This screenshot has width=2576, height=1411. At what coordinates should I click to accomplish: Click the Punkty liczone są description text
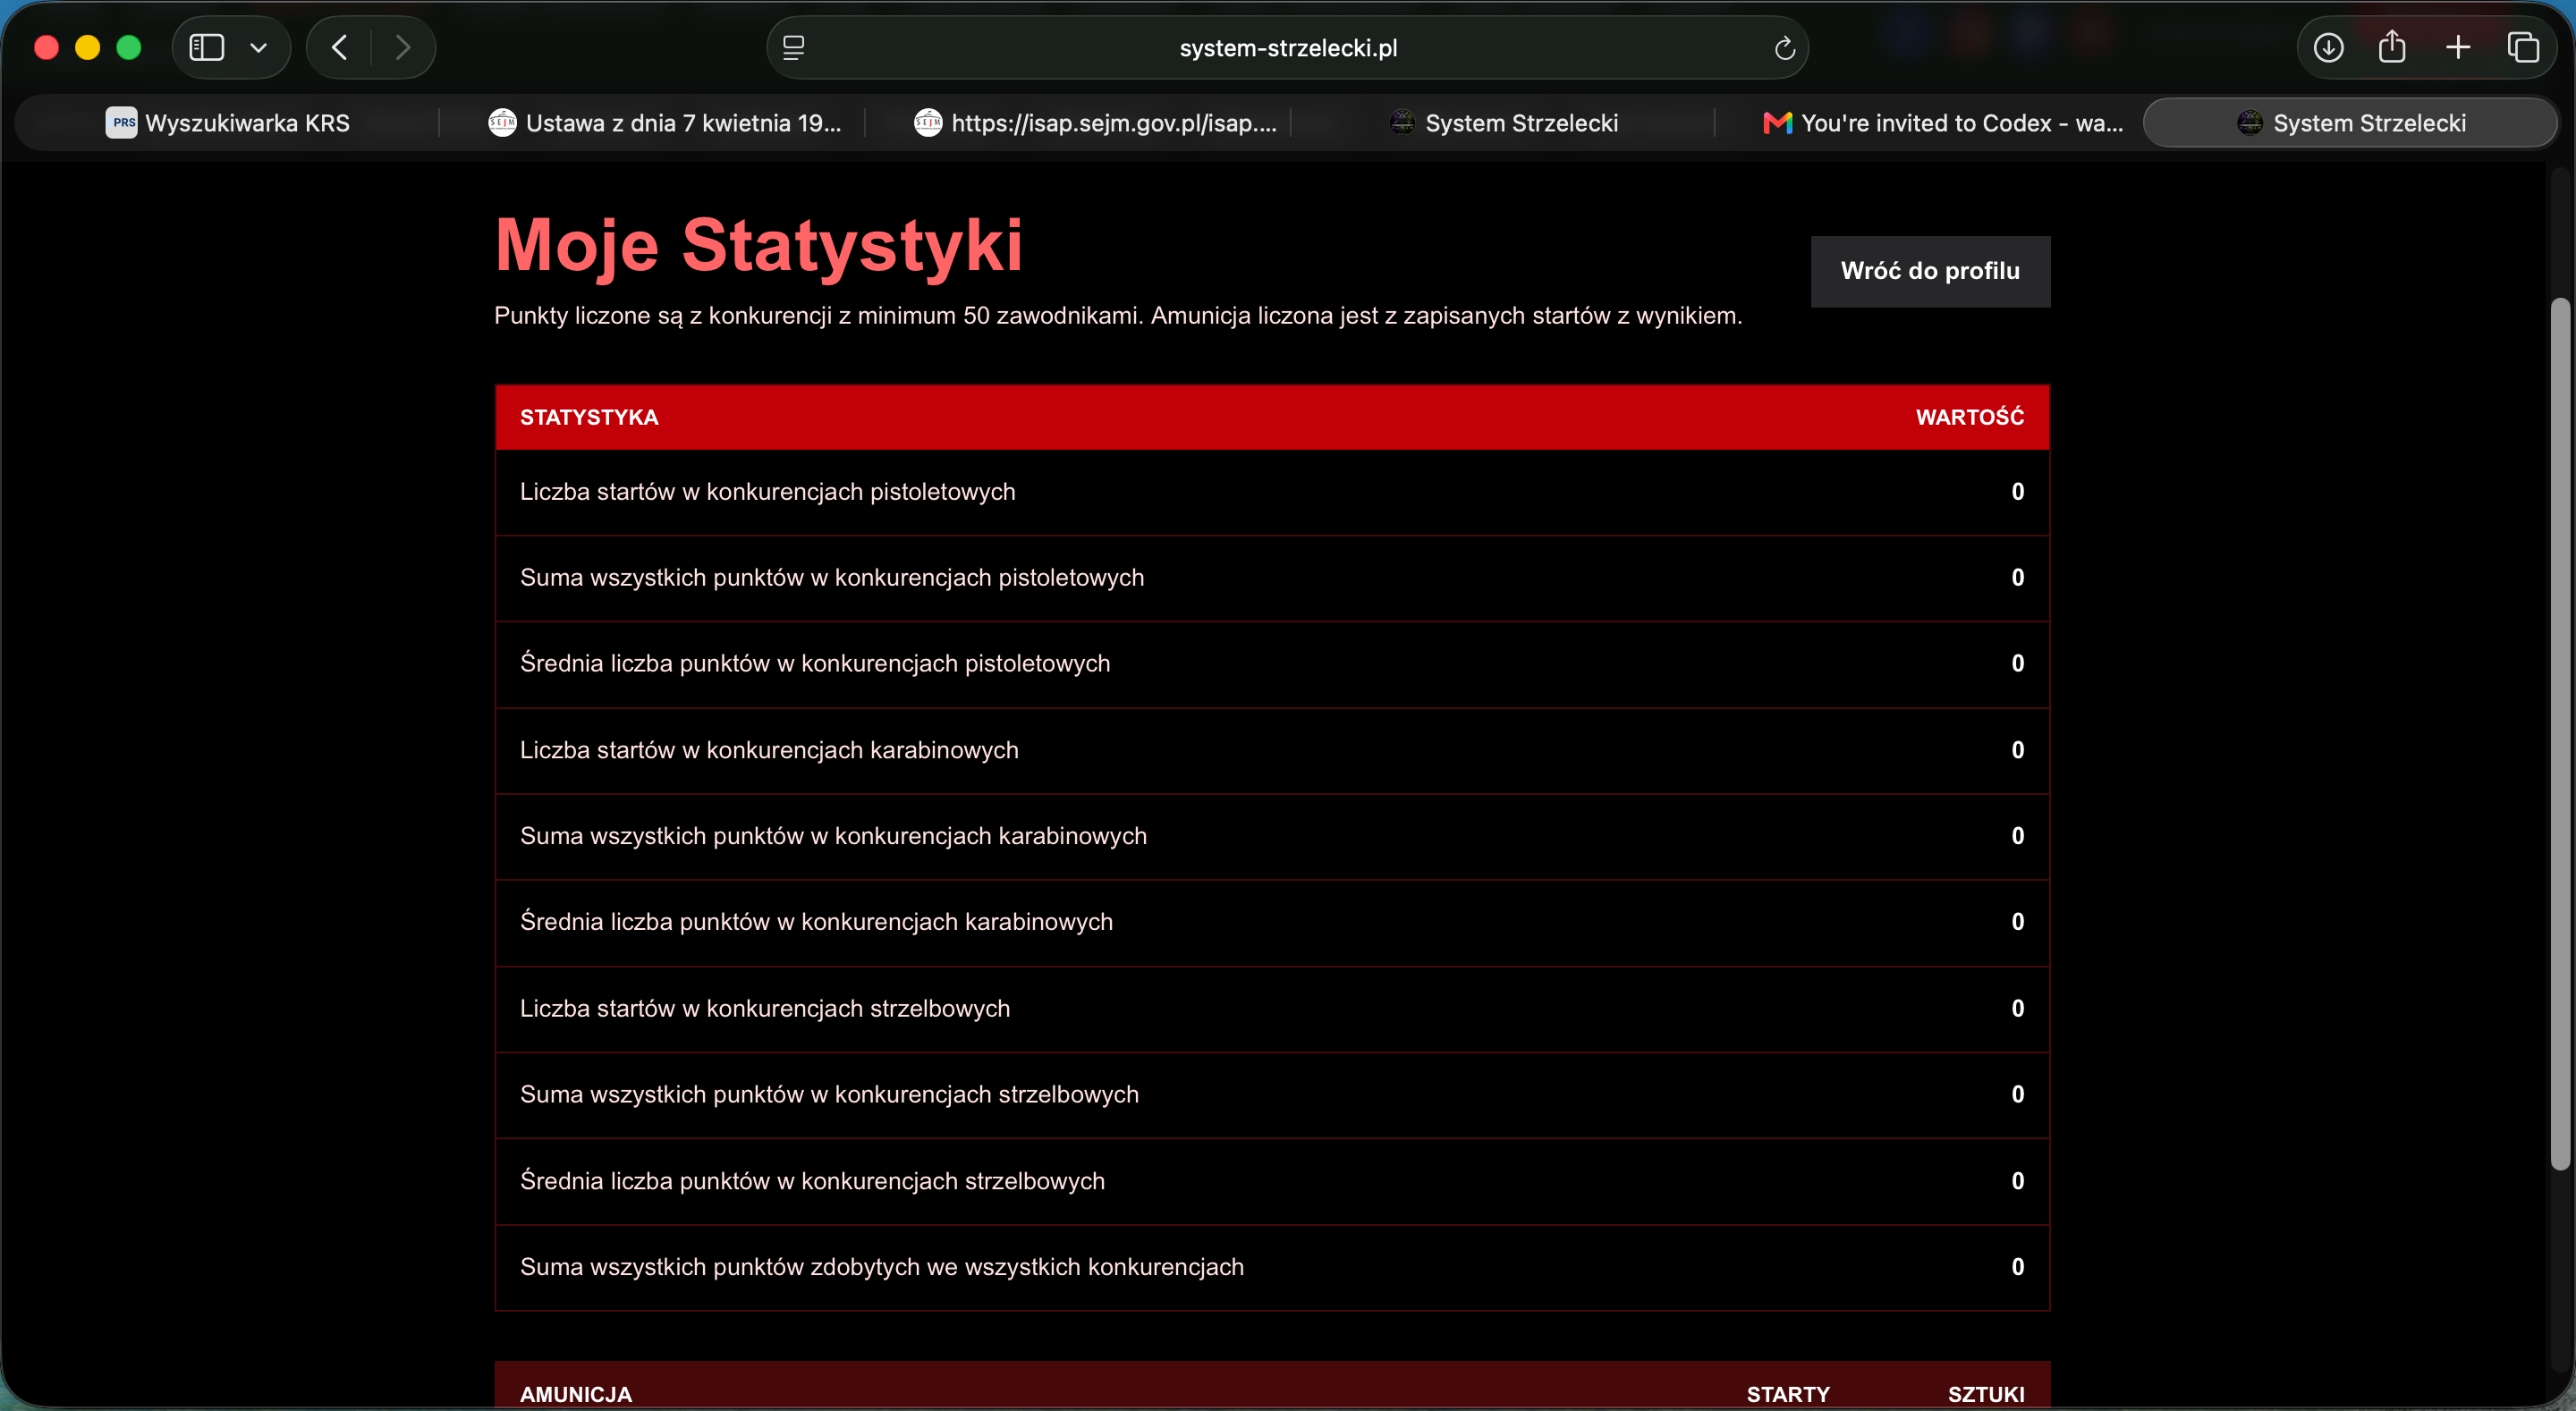[1118, 316]
